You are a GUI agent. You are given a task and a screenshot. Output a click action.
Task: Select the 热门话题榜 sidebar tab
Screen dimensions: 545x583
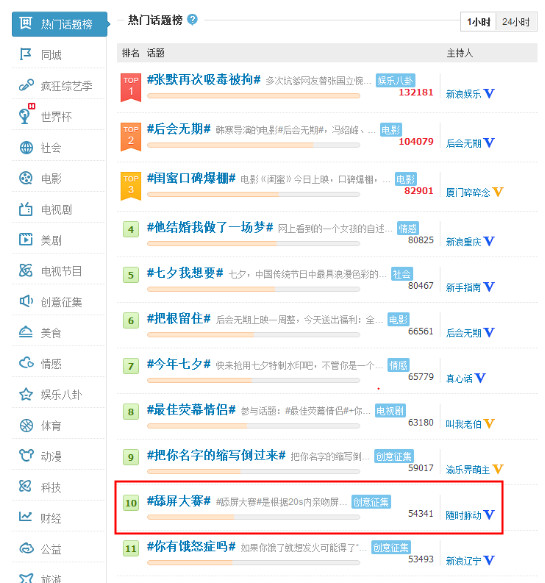[59, 24]
